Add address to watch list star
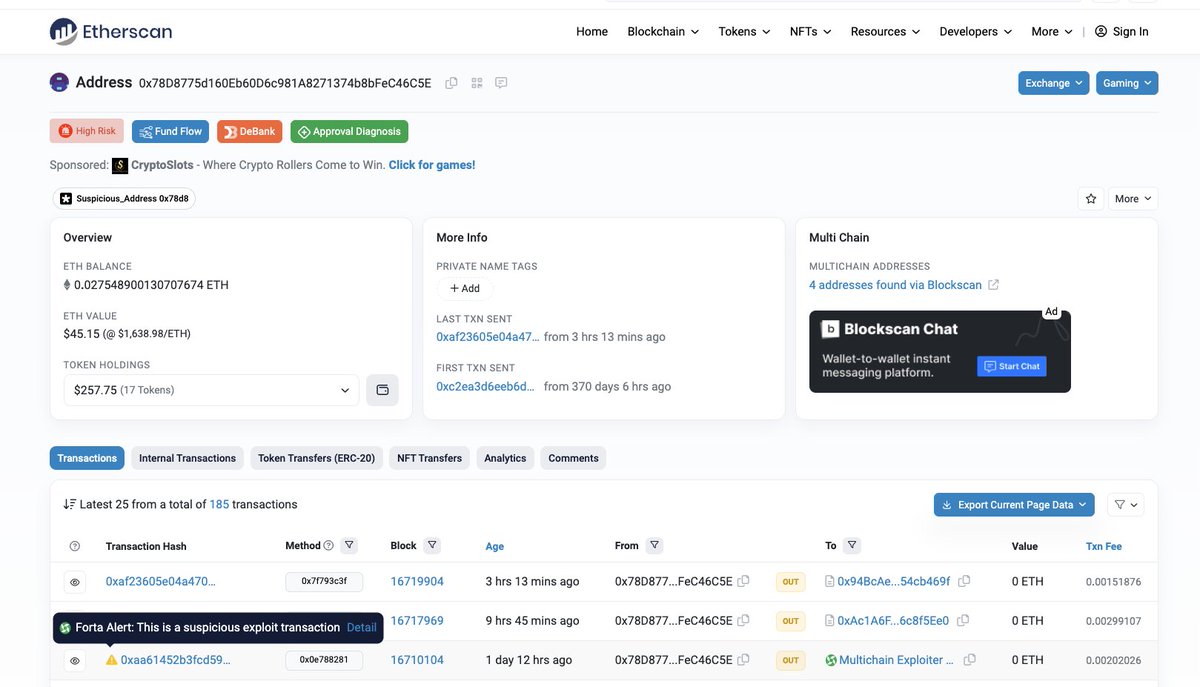This screenshot has height=687, width=1200. point(1091,199)
